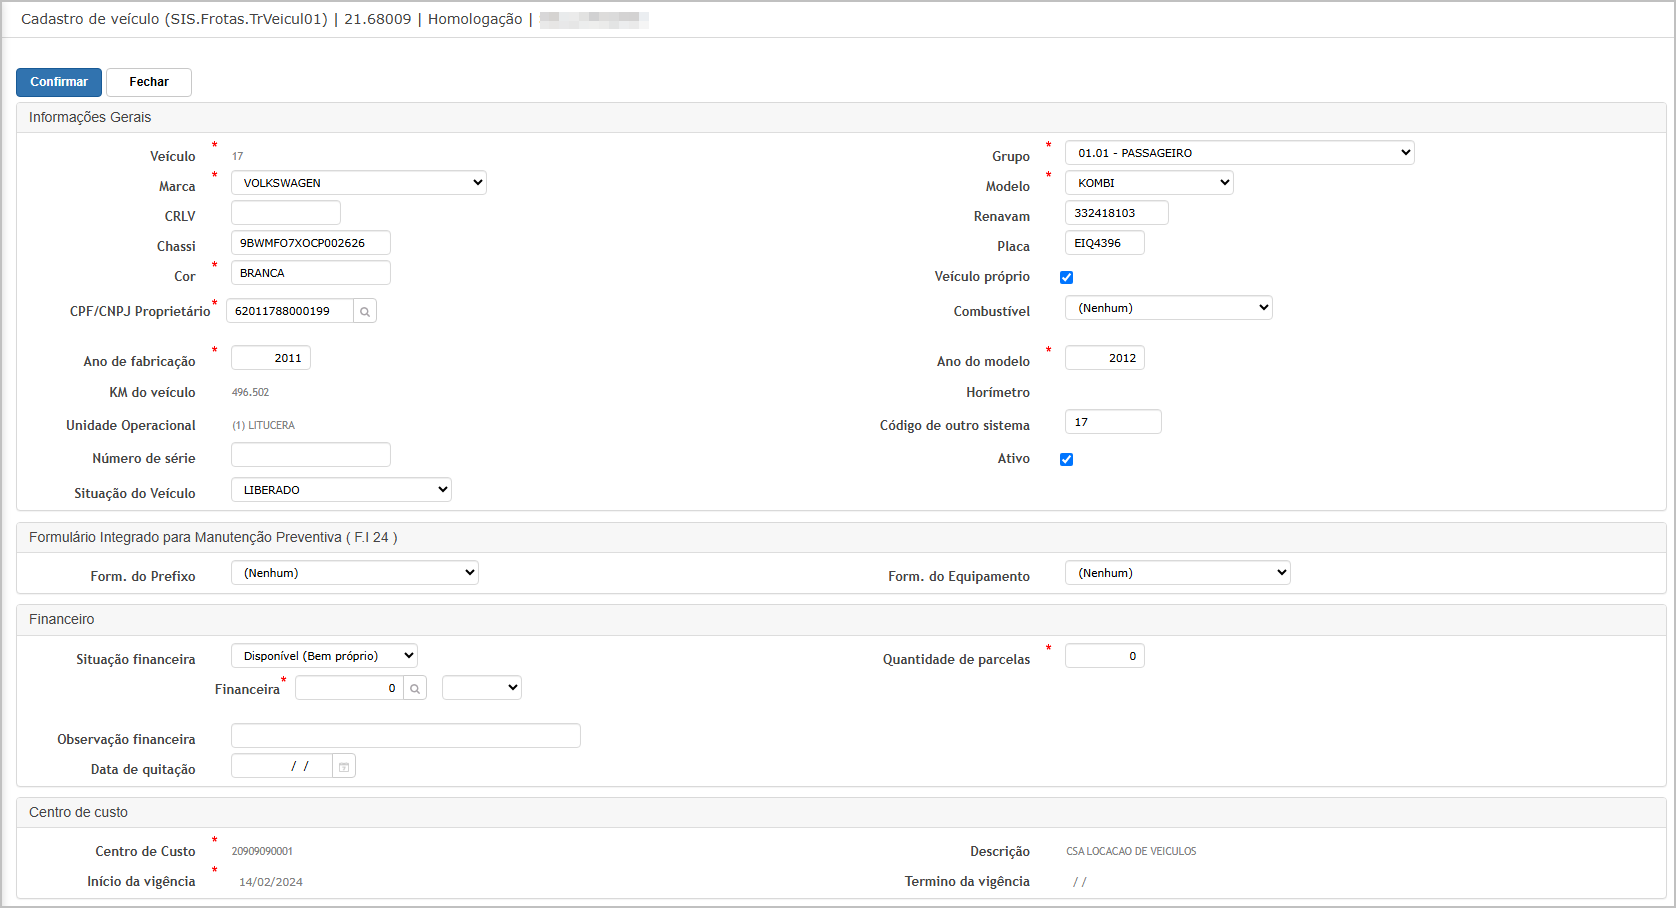Click the CPF/CNPJ Proprietário search magnifier icon

coord(365,312)
